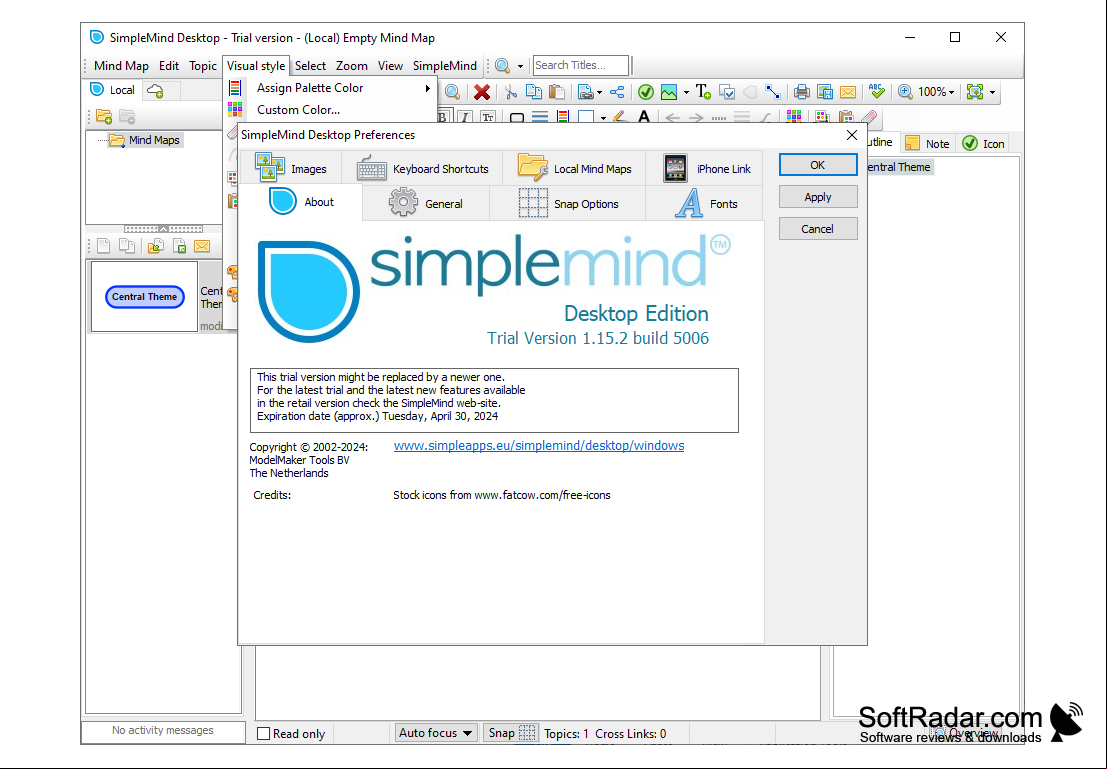This screenshot has width=1107, height=769.
Task: Click the duplicate mind map pages icon
Action: 127,246
